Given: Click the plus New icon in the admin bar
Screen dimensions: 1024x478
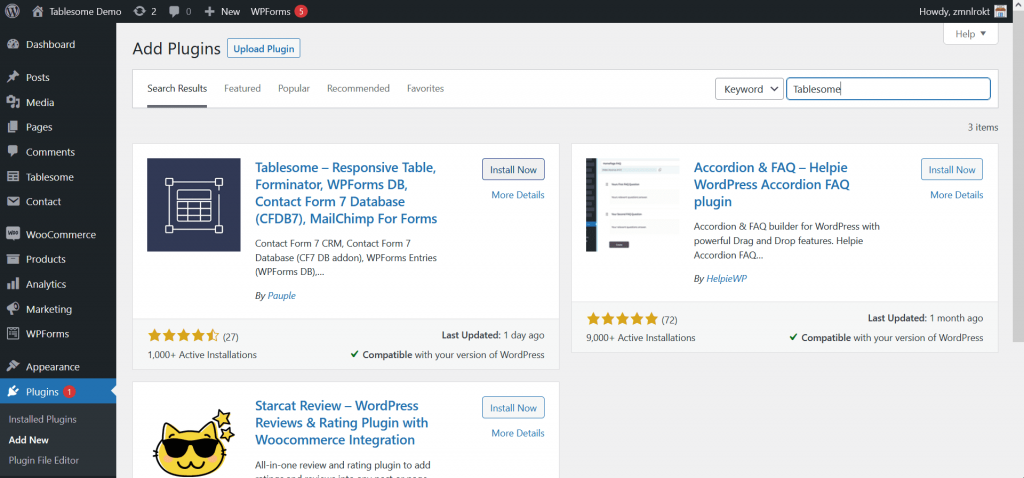Looking at the screenshot, I should (210, 11).
